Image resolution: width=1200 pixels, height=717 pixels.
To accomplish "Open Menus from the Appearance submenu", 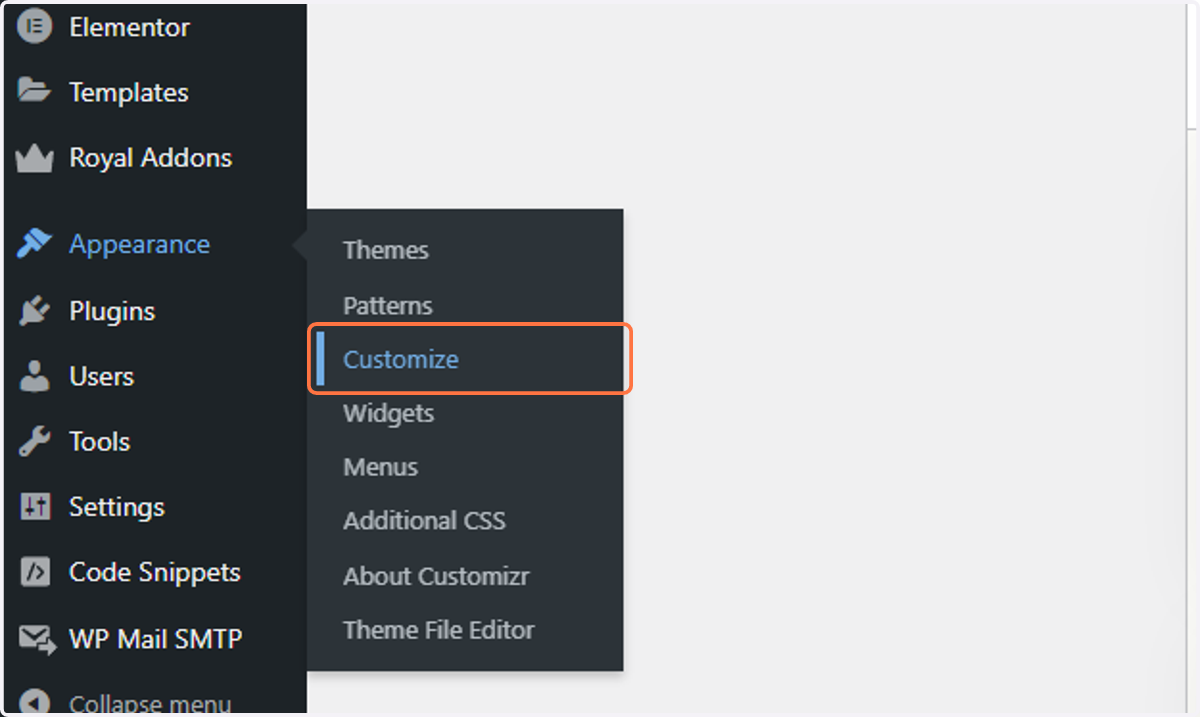I will [381, 467].
